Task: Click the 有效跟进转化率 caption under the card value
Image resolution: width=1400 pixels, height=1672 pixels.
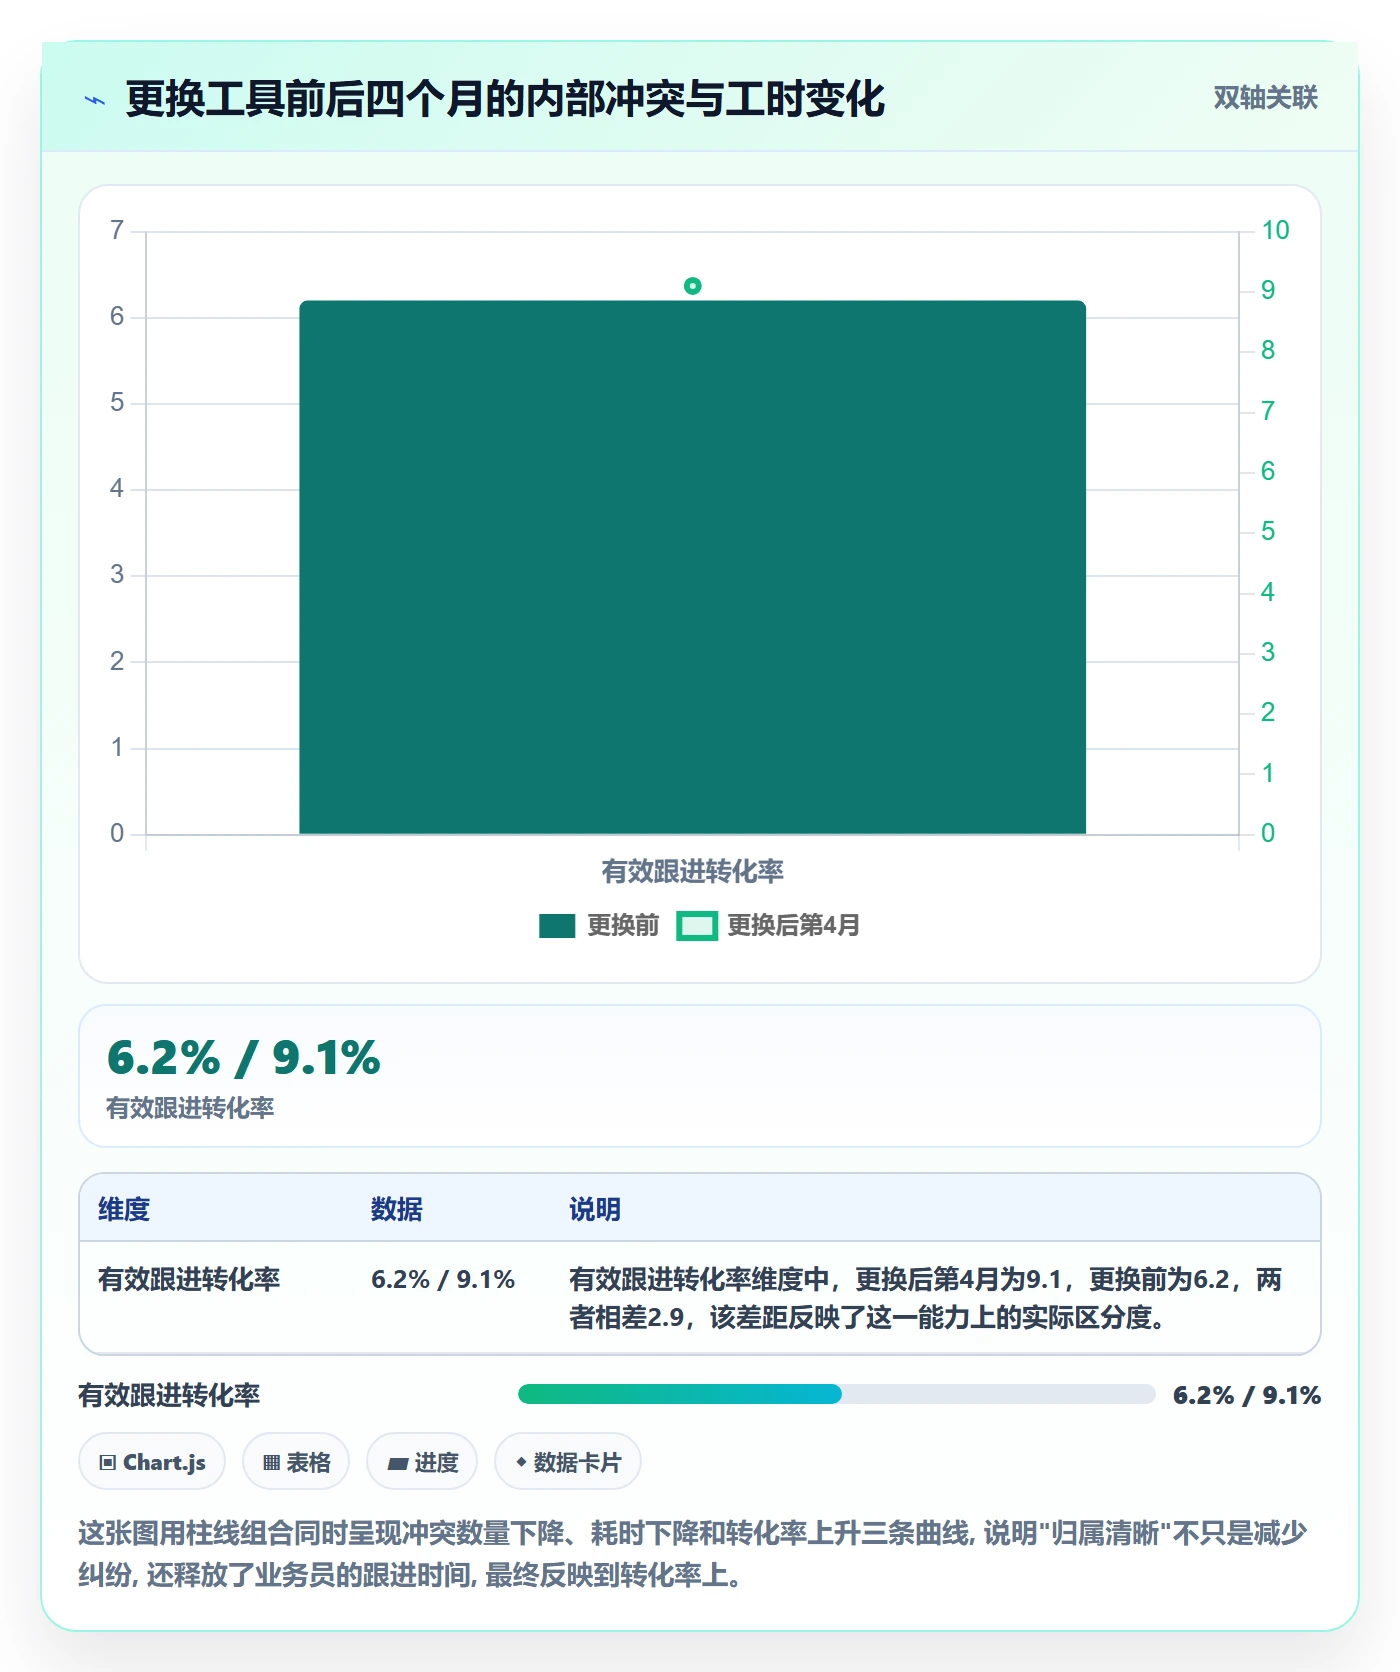Action: [x=190, y=1108]
